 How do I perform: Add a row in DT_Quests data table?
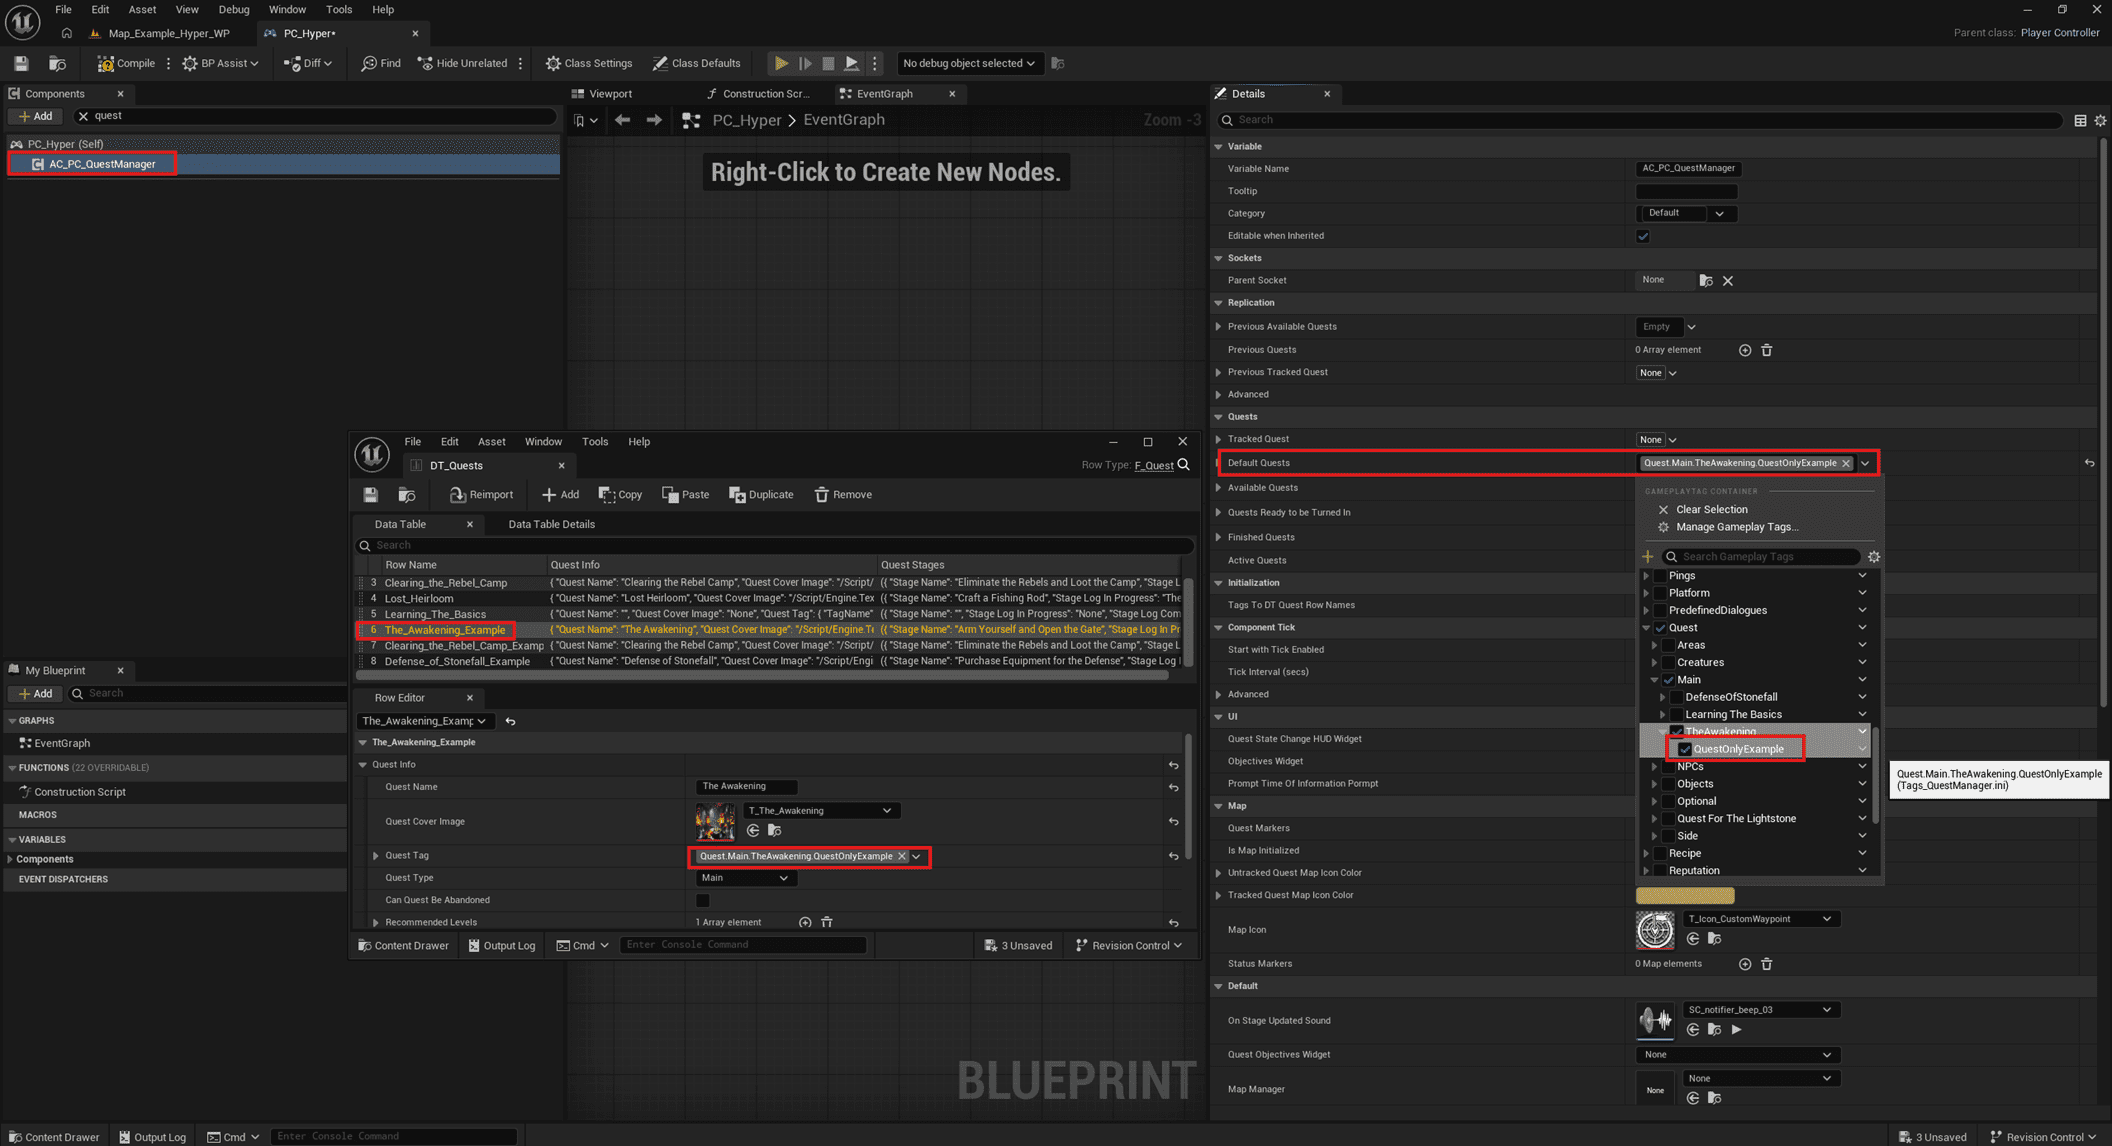coord(560,495)
